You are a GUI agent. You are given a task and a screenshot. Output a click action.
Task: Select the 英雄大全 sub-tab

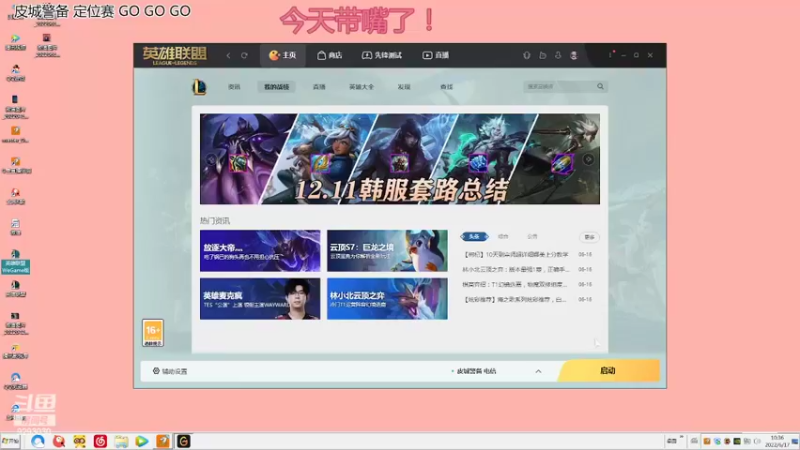[x=361, y=87]
